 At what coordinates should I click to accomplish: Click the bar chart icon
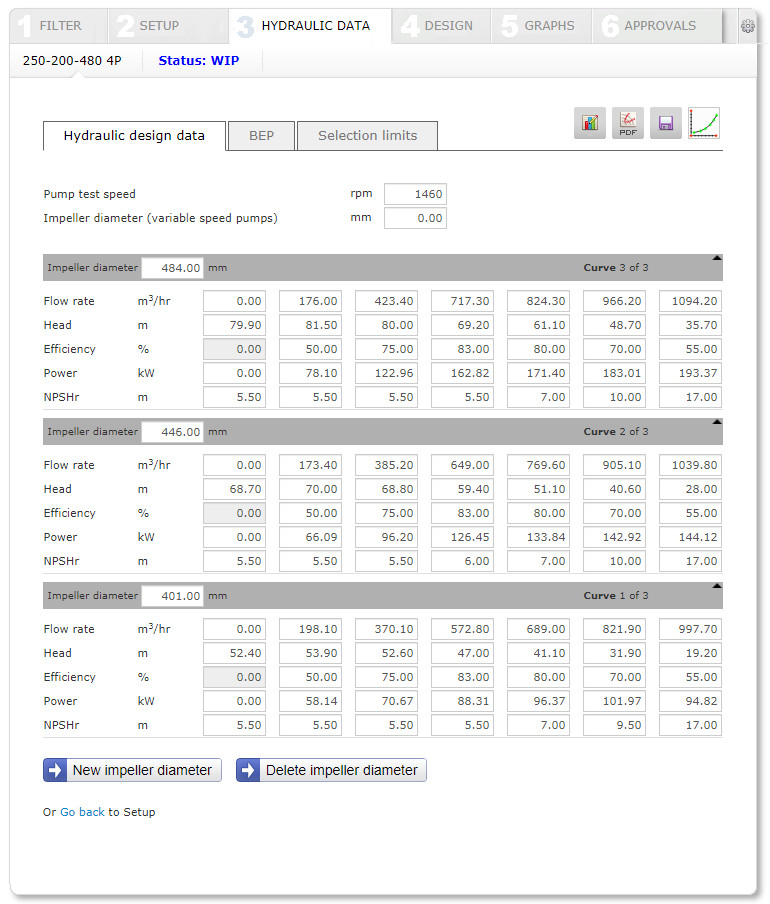click(590, 123)
